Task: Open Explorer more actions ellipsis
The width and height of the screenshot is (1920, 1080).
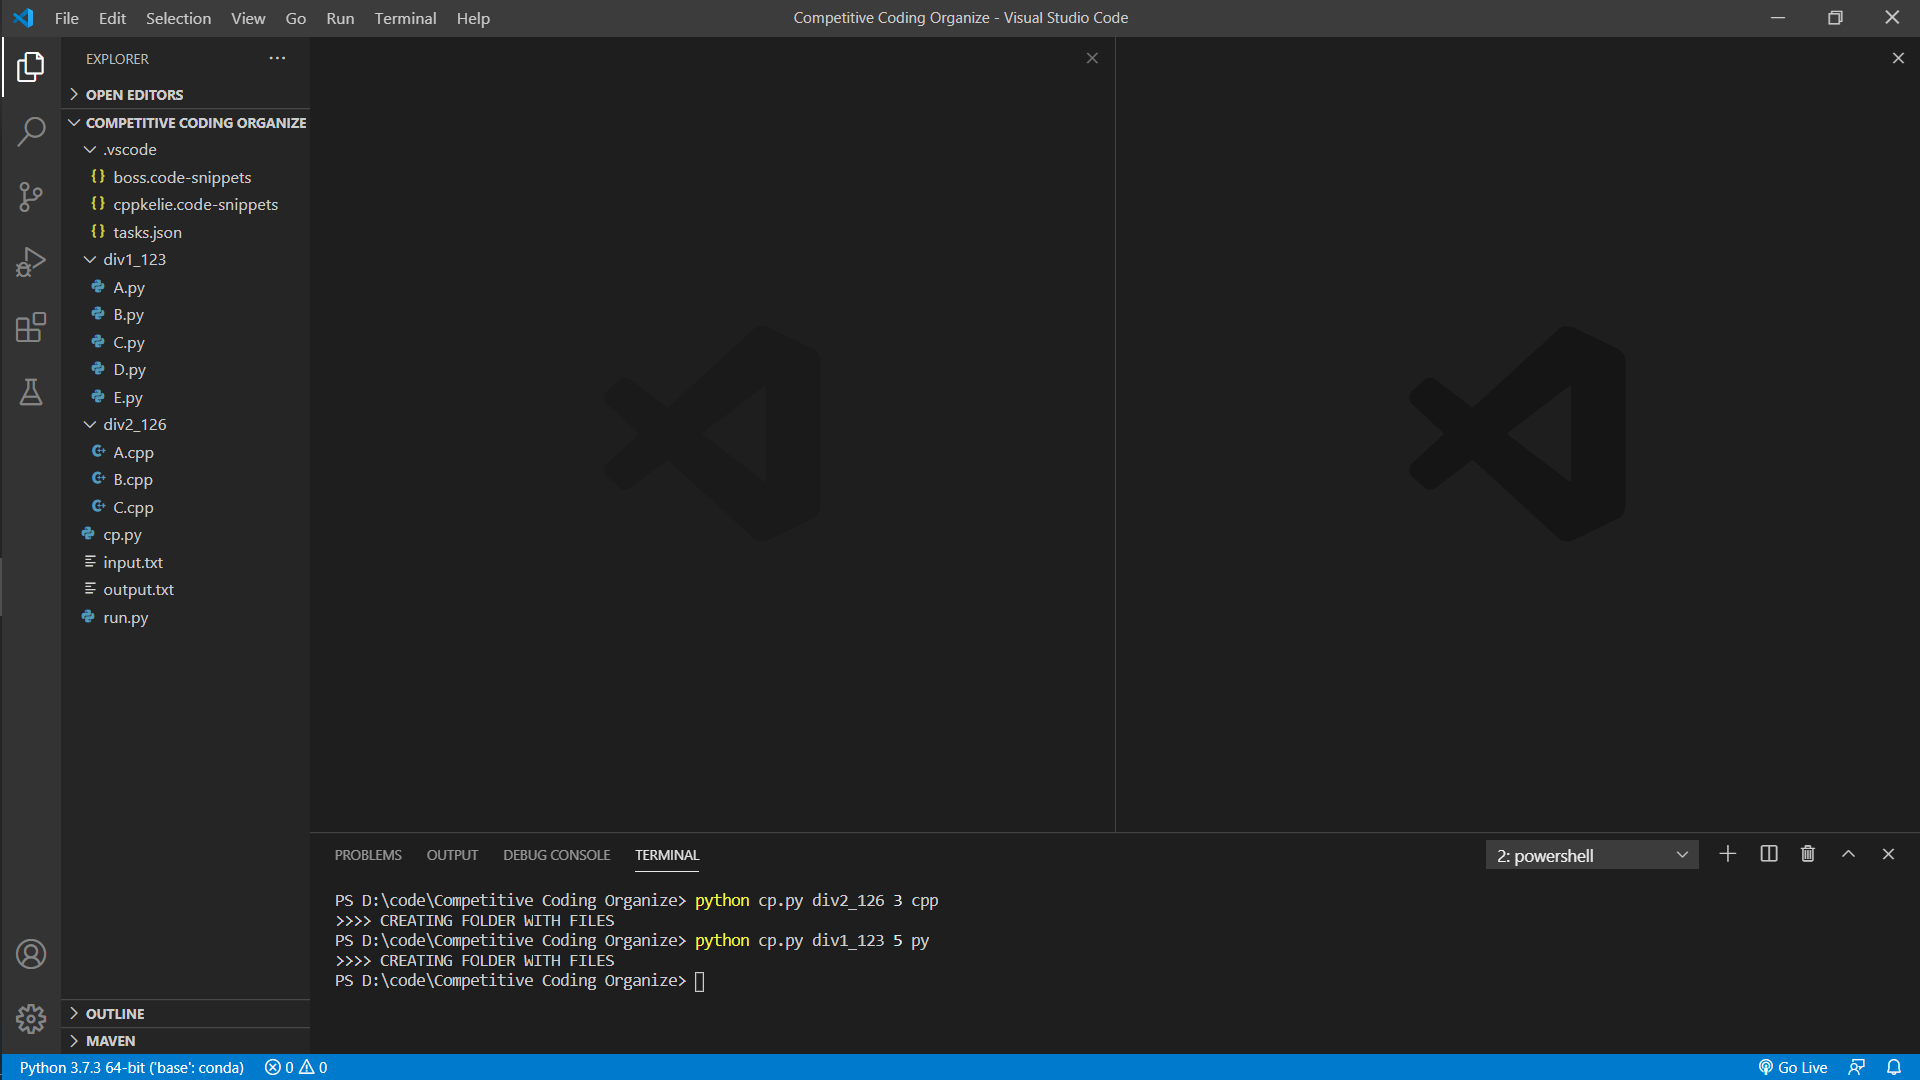Action: pos(277,59)
